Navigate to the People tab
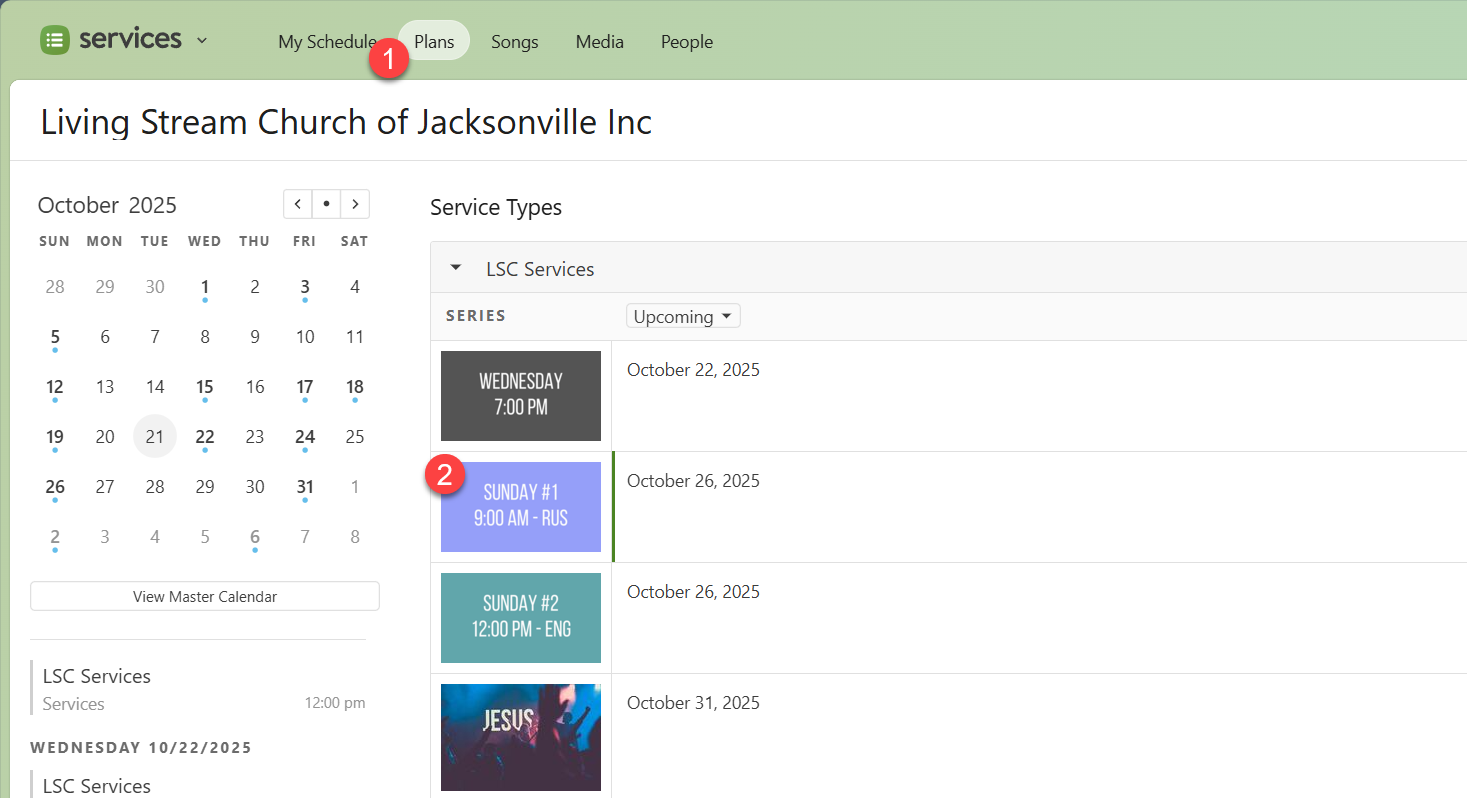Image resolution: width=1467 pixels, height=798 pixels. 686,42
